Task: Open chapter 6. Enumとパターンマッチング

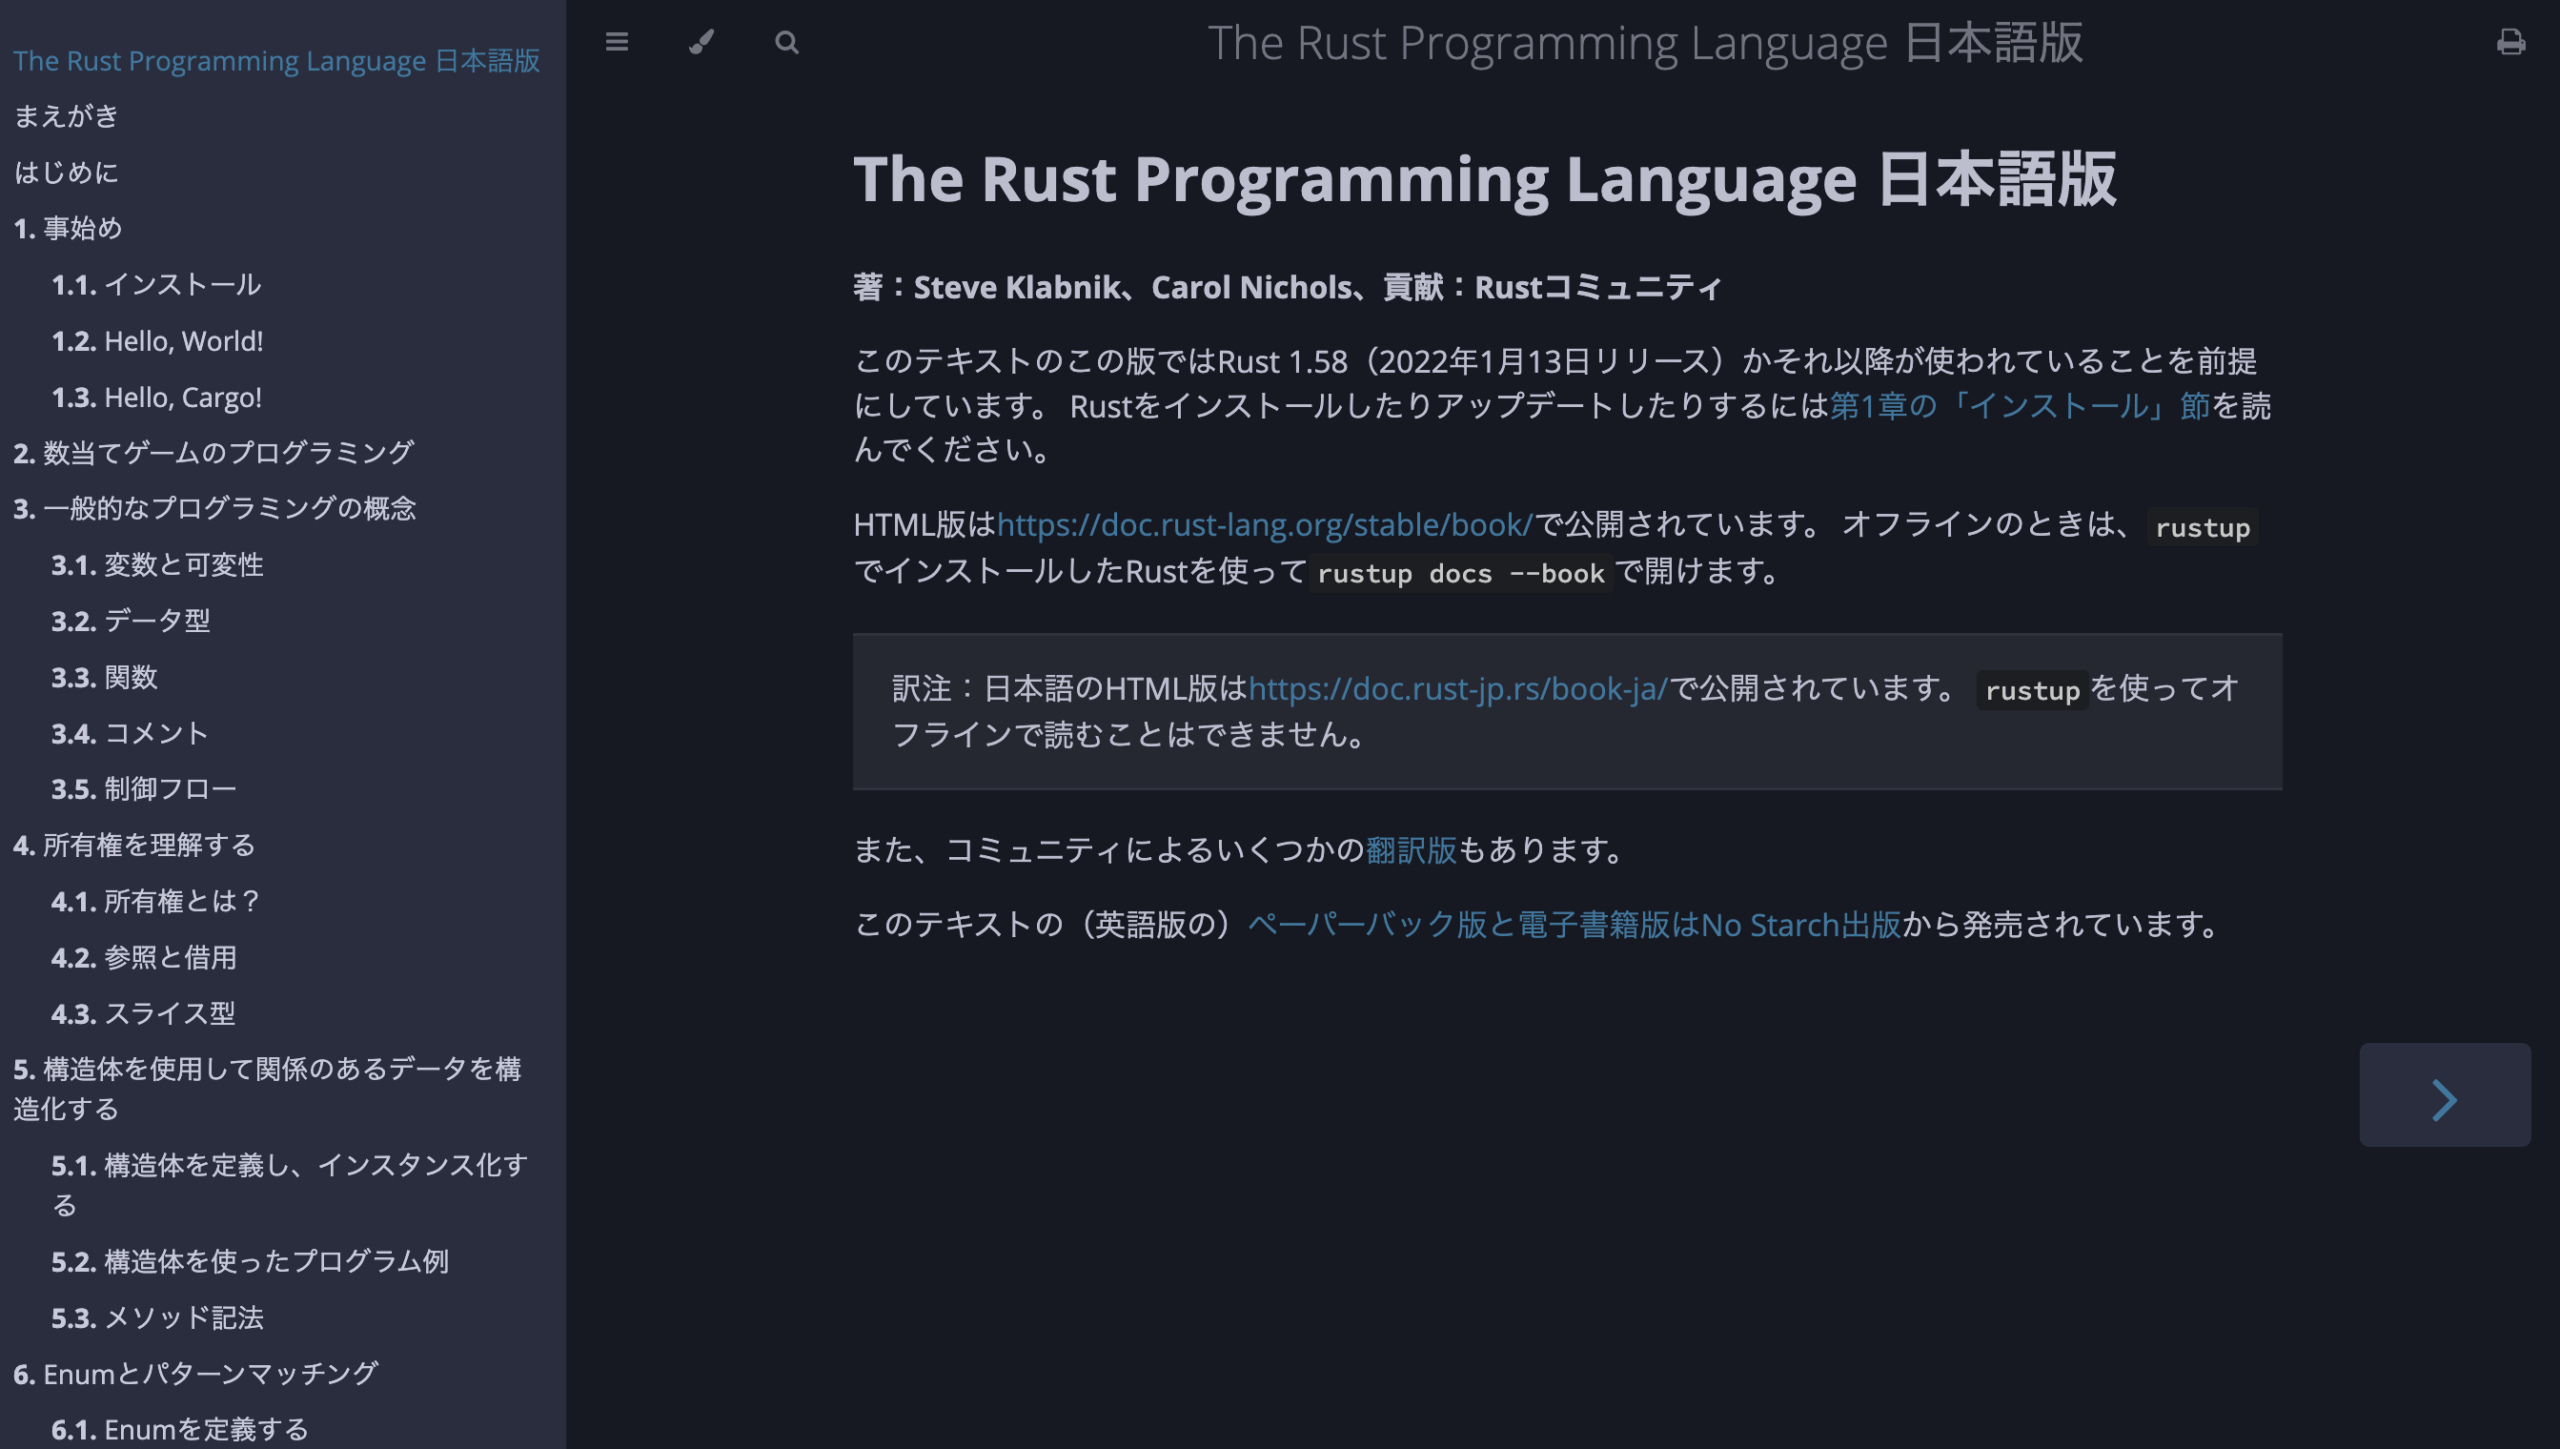Action: point(195,1373)
